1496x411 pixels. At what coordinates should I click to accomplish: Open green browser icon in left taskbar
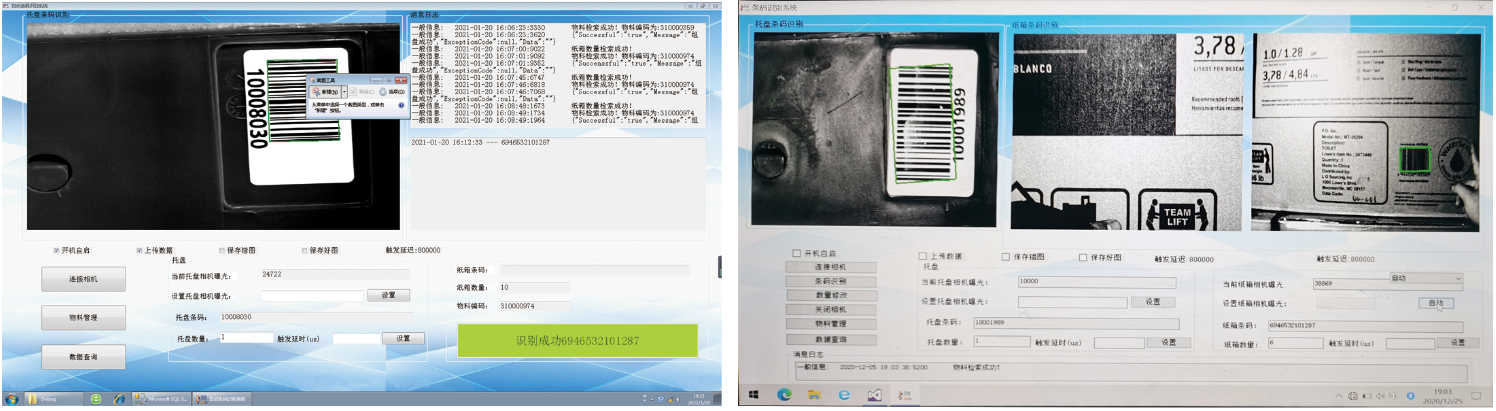click(96, 398)
